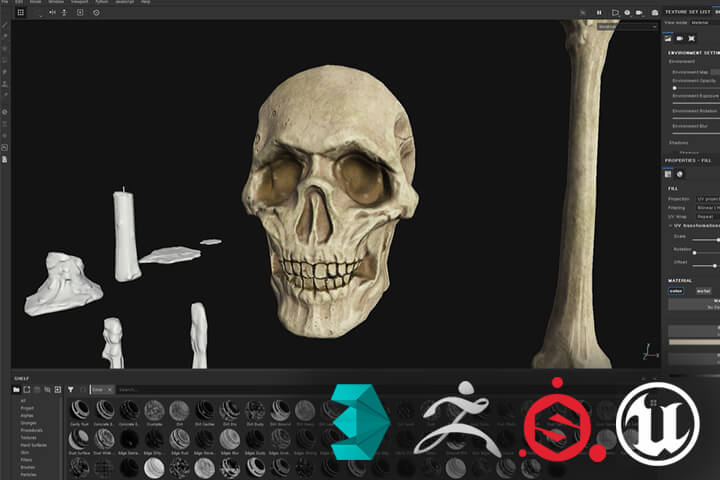Switch to the Texture Set List tab
This screenshot has height=480, width=720.
687,11
